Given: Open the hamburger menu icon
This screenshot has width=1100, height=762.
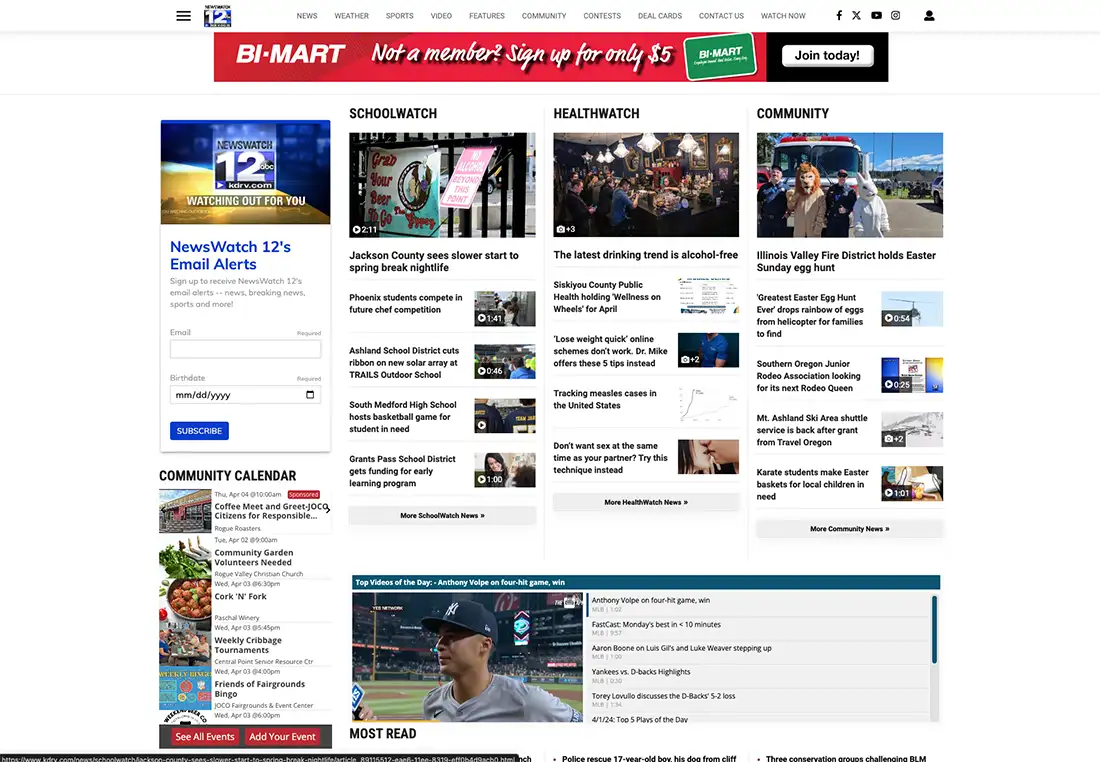Looking at the screenshot, I should [x=183, y=15].
